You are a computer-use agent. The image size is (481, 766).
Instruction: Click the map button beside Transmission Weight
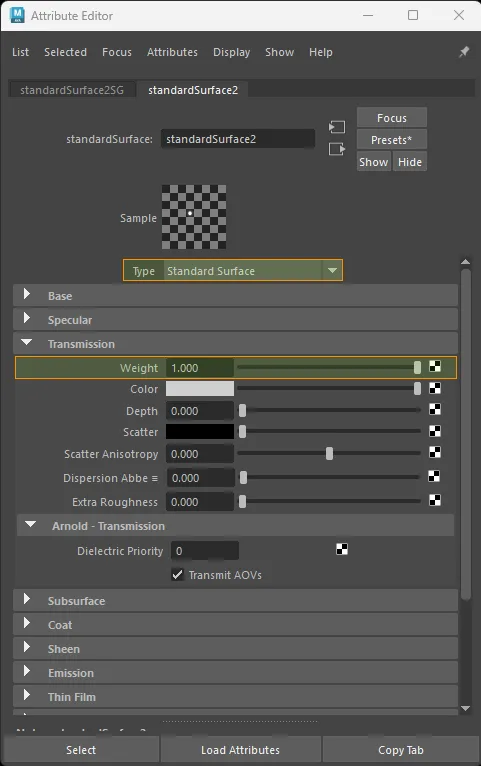coord(435,366)
